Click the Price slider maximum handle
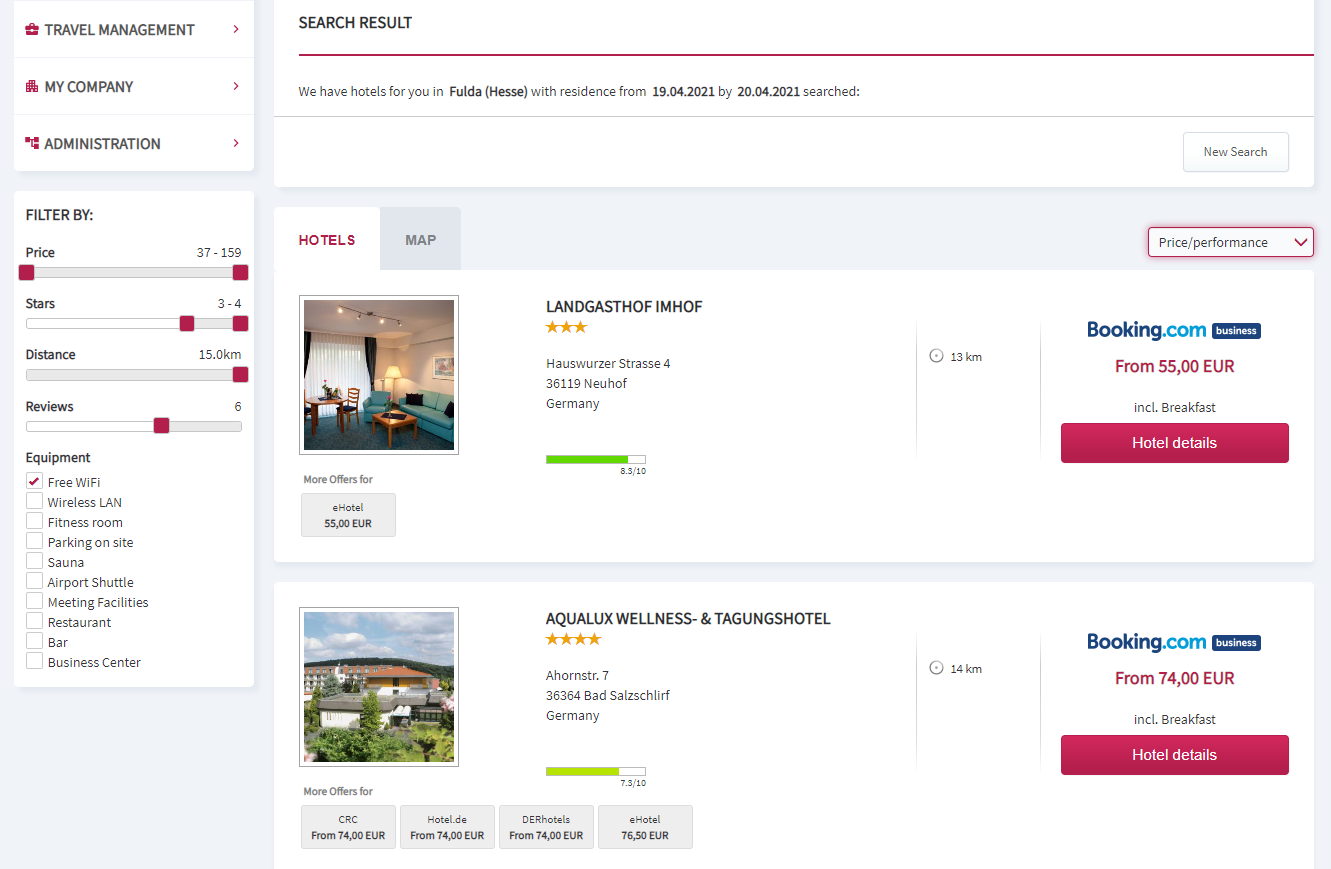1331x869 pixels. click(x=240, y=272)
